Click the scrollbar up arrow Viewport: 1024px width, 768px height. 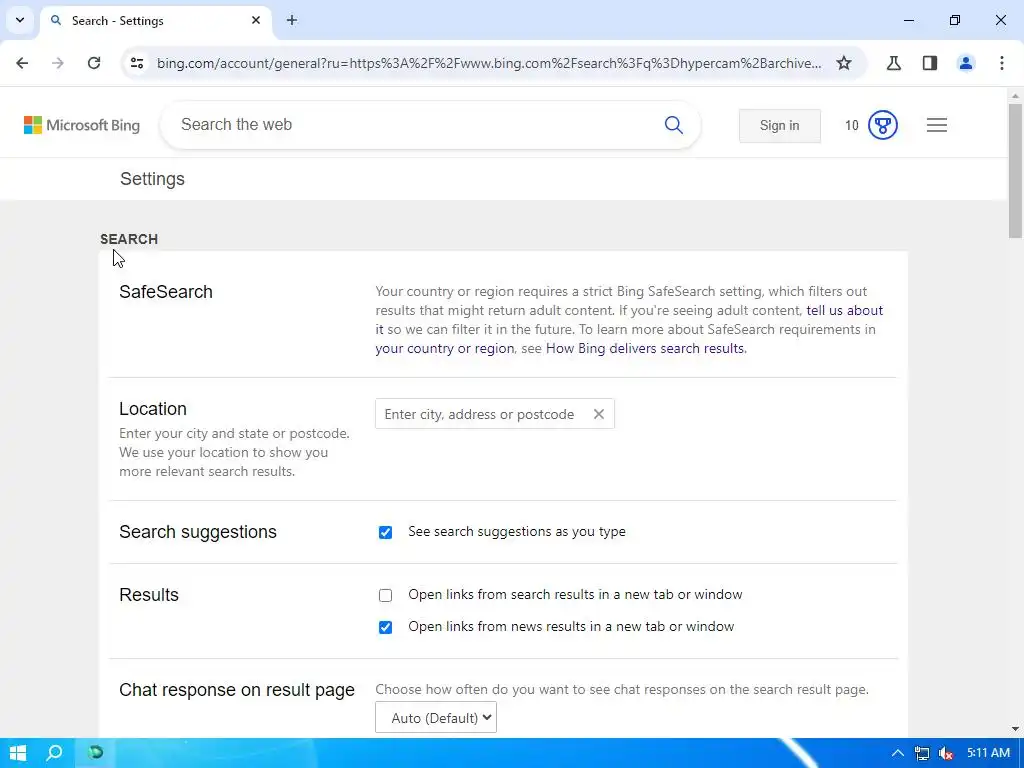[x=1015, y=95]
